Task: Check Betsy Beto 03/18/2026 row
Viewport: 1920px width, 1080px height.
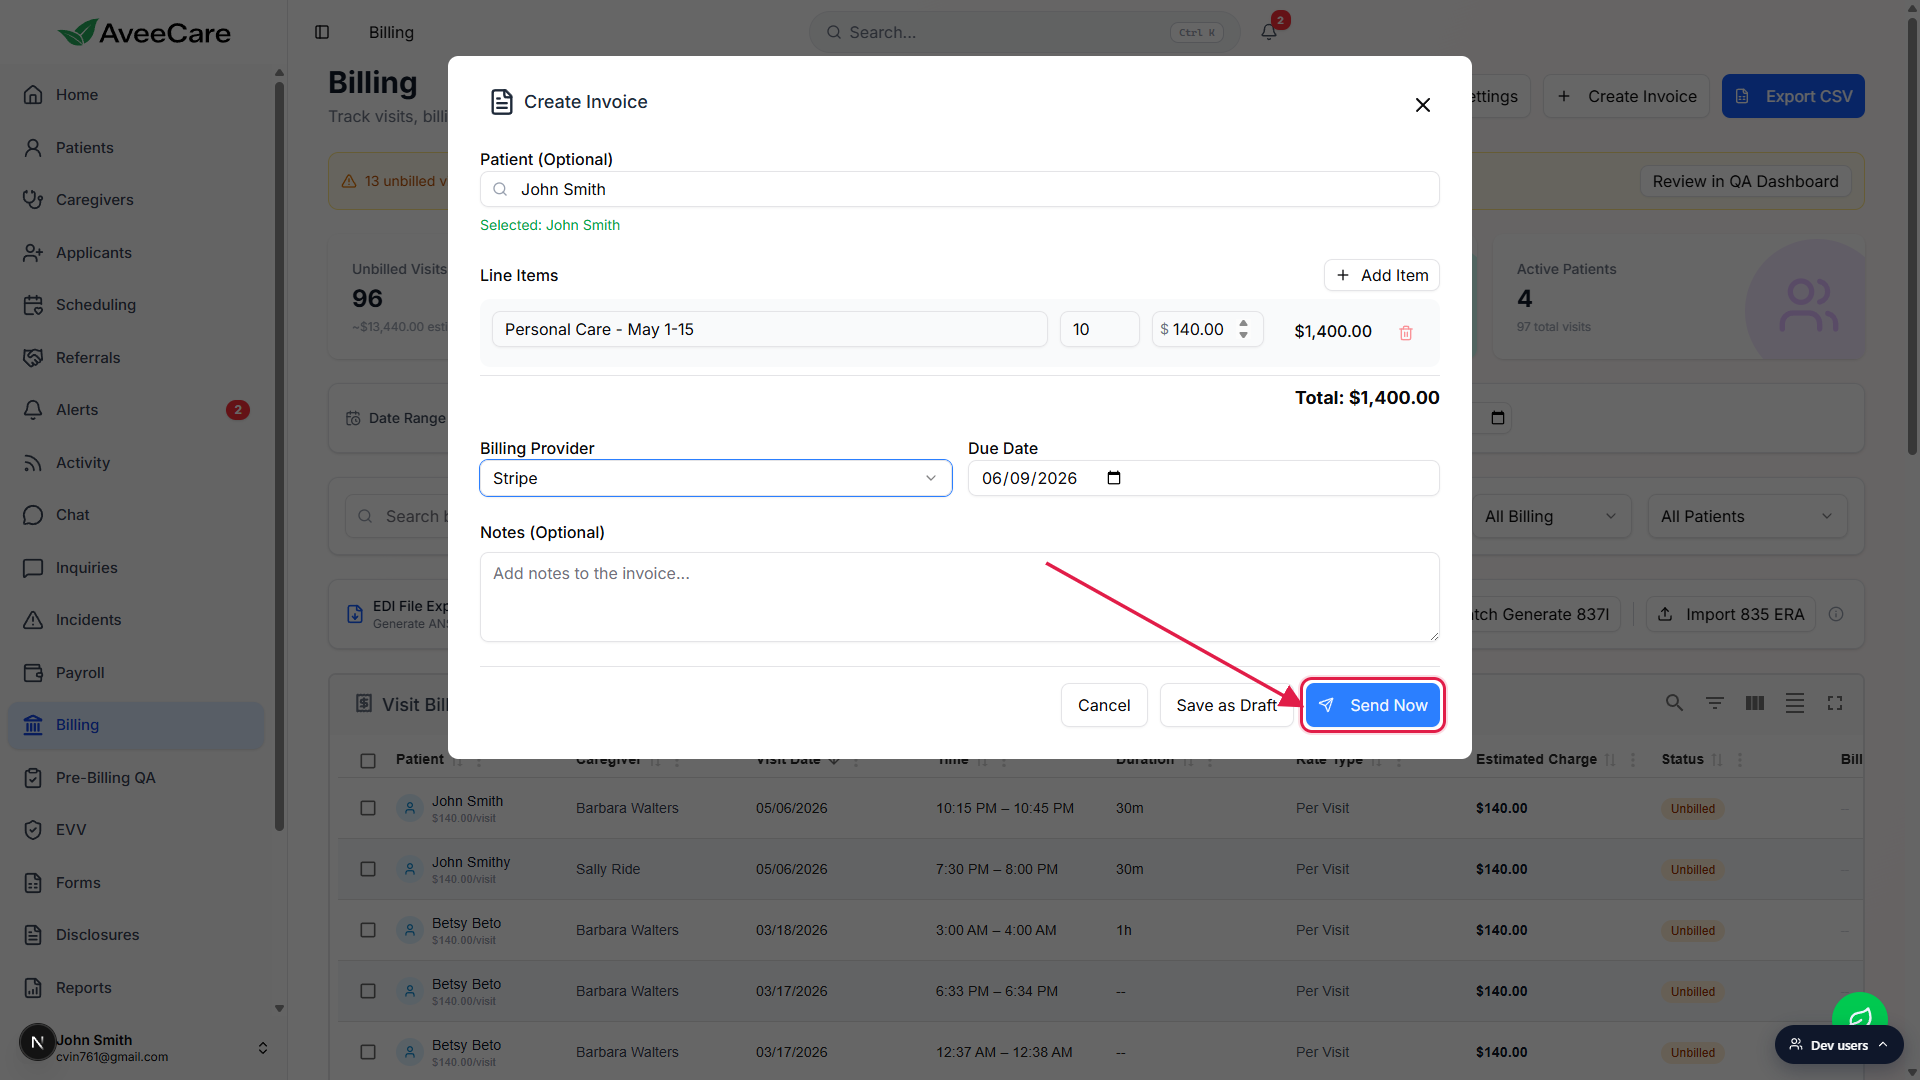Action: point(368,930)
